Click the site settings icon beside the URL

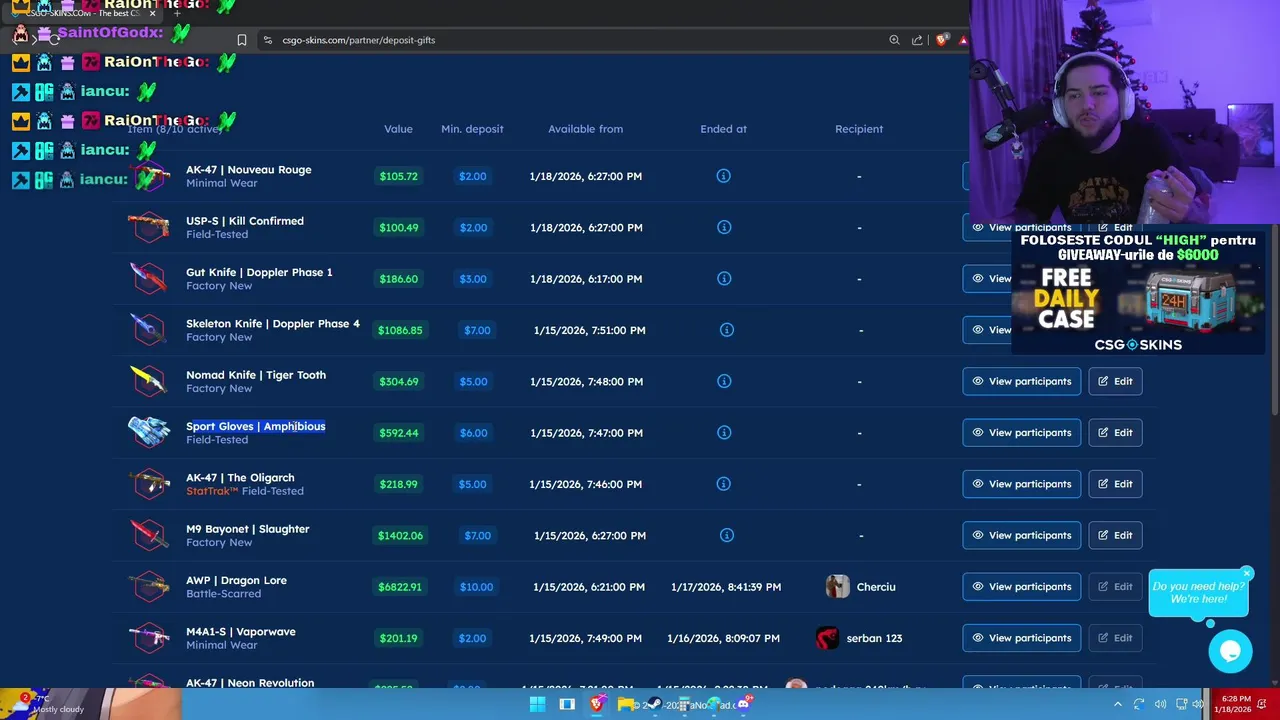pos(267,40)
